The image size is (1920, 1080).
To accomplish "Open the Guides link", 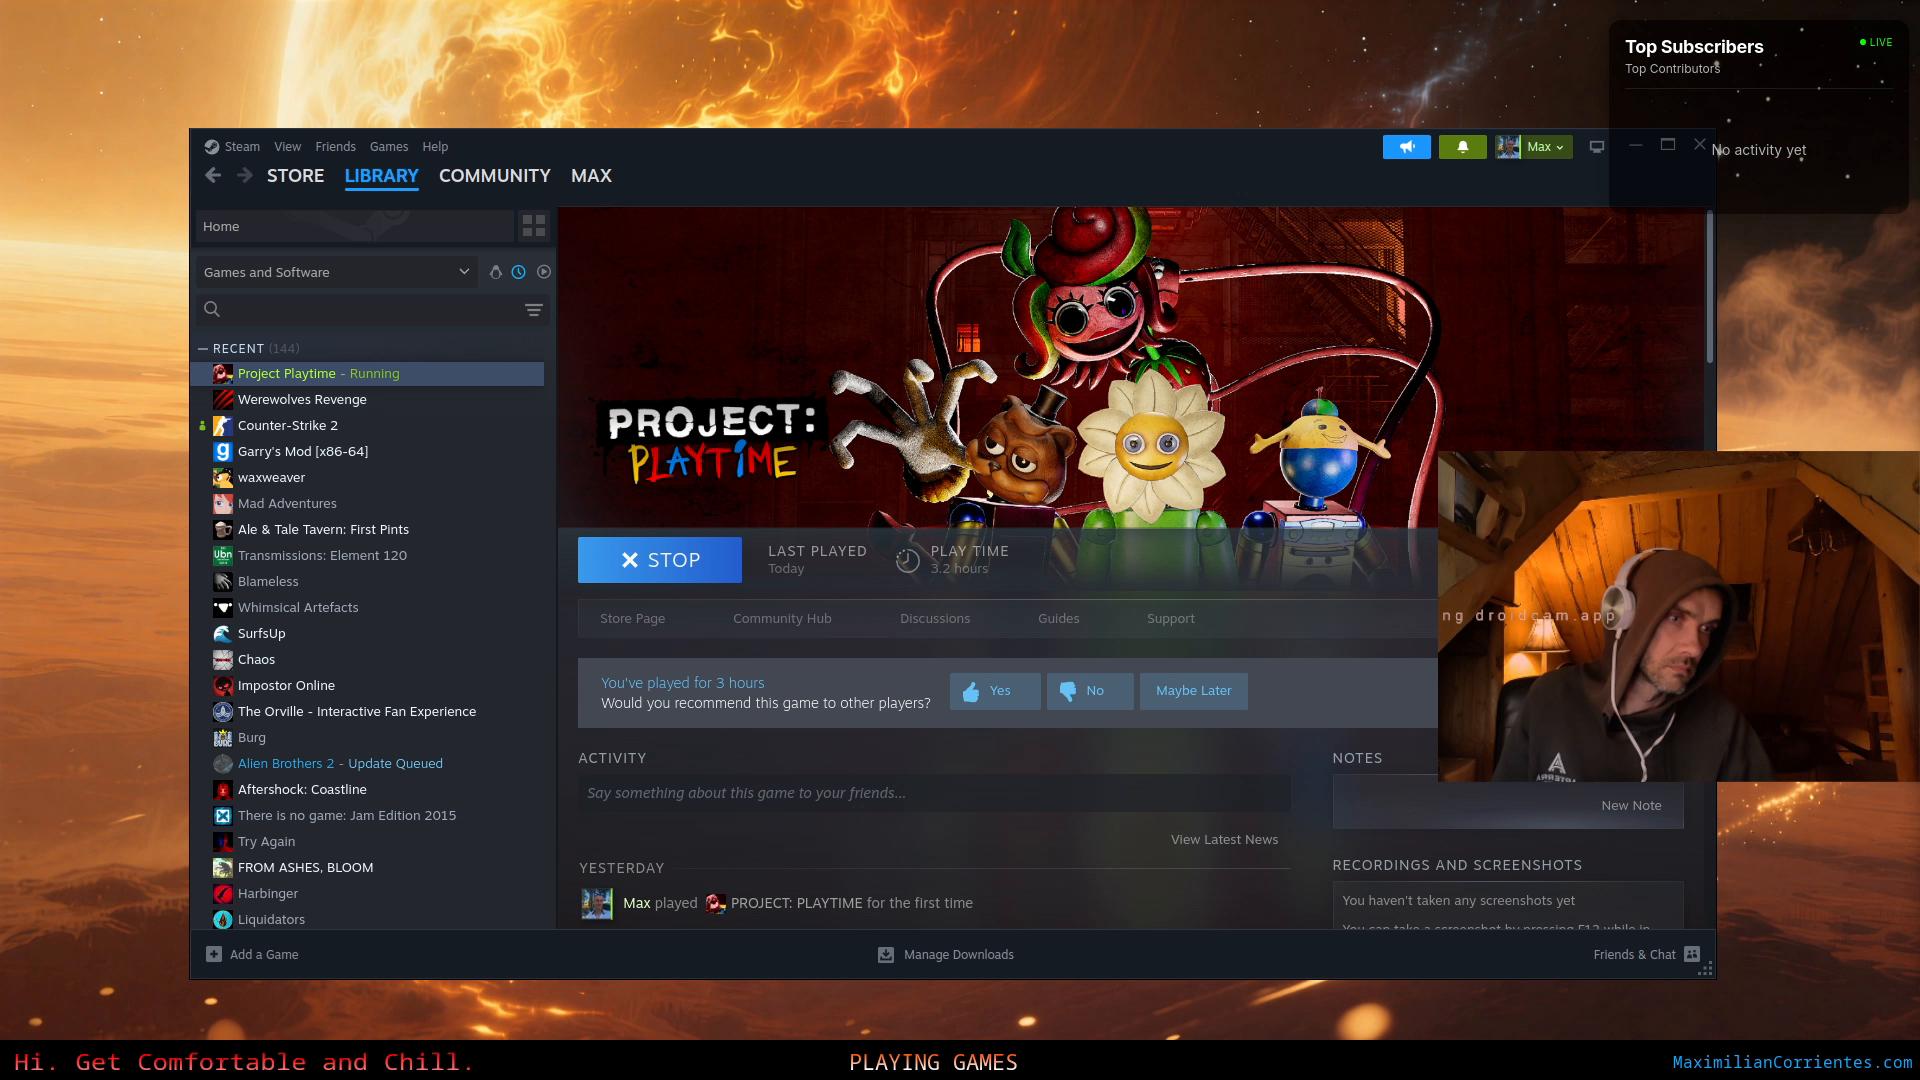I will [1058, 619].
